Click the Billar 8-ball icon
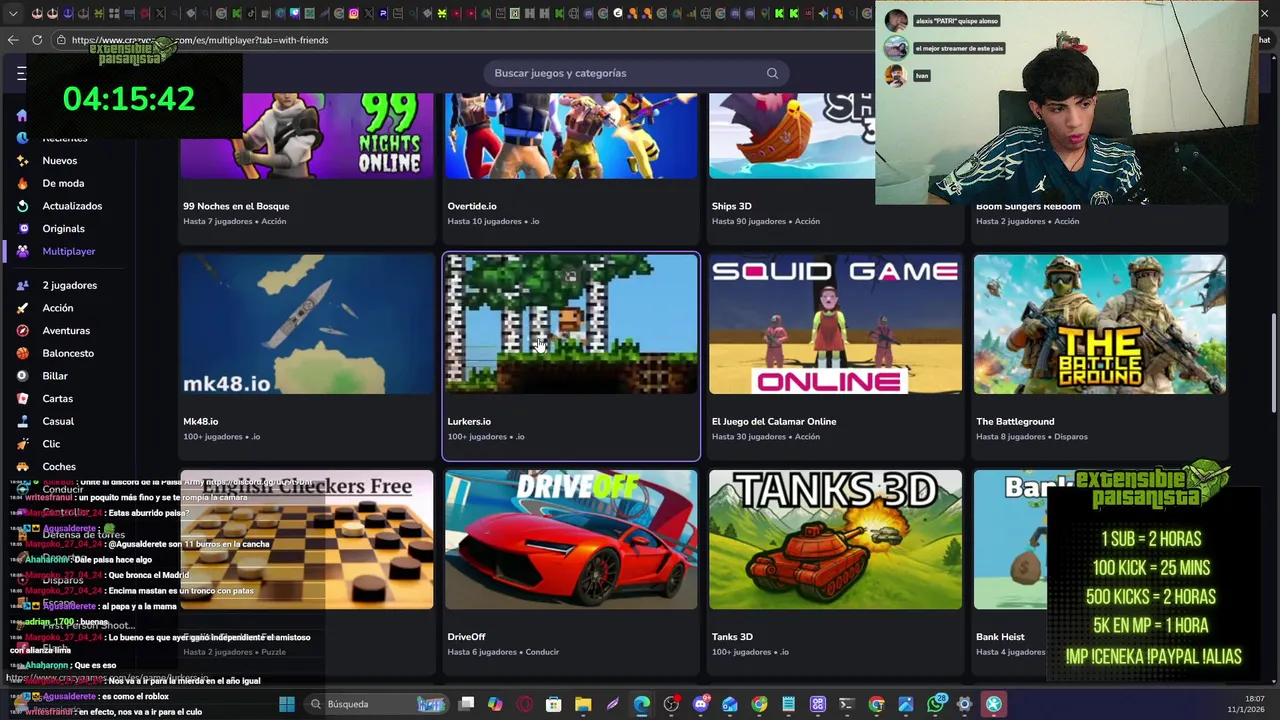The image size is (1280, 720). point(22,376)
